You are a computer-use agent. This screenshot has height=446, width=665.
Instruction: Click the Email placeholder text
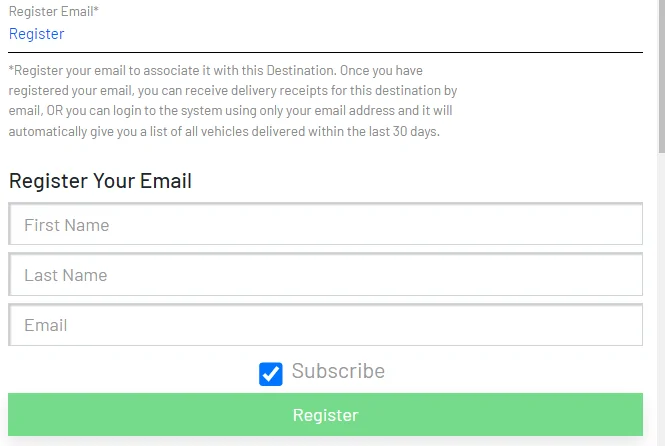pos(46,325)
